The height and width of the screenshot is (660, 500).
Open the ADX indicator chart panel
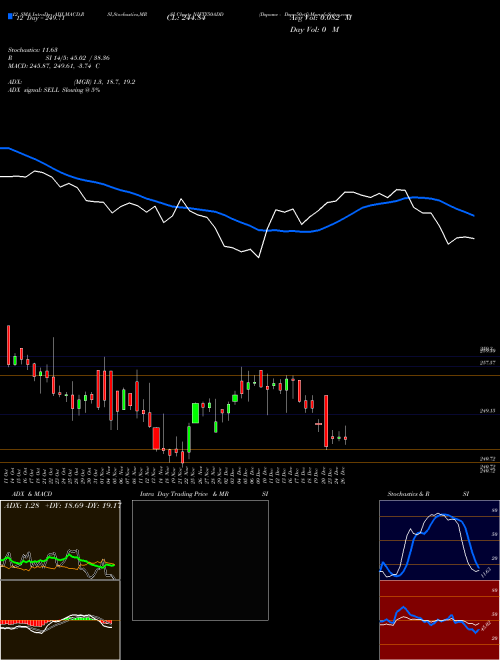pyautogui.click(x=60, y=540)
